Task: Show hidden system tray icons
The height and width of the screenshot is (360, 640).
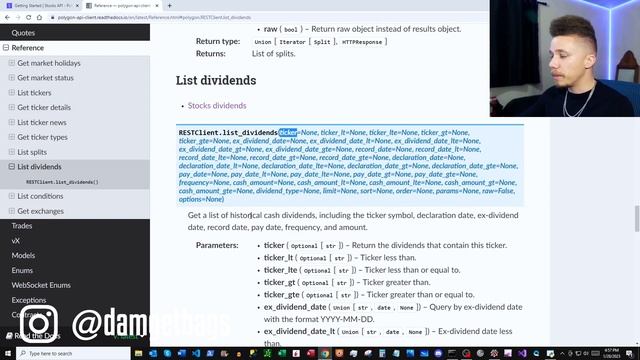Action: point(562,353)
